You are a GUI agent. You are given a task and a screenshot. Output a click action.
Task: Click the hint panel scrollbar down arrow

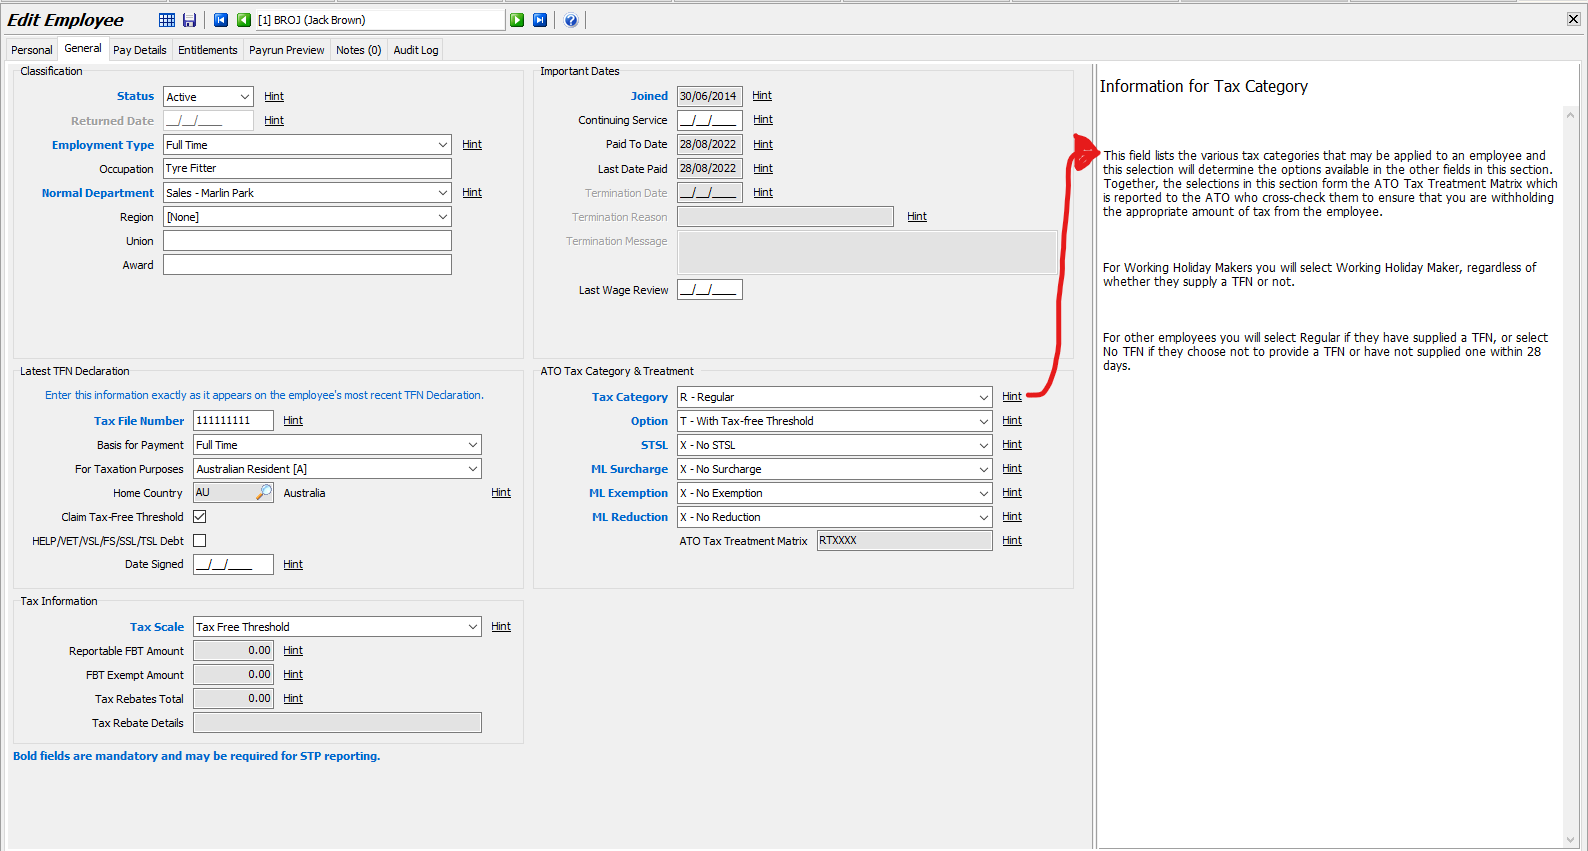click(1571, 840)
